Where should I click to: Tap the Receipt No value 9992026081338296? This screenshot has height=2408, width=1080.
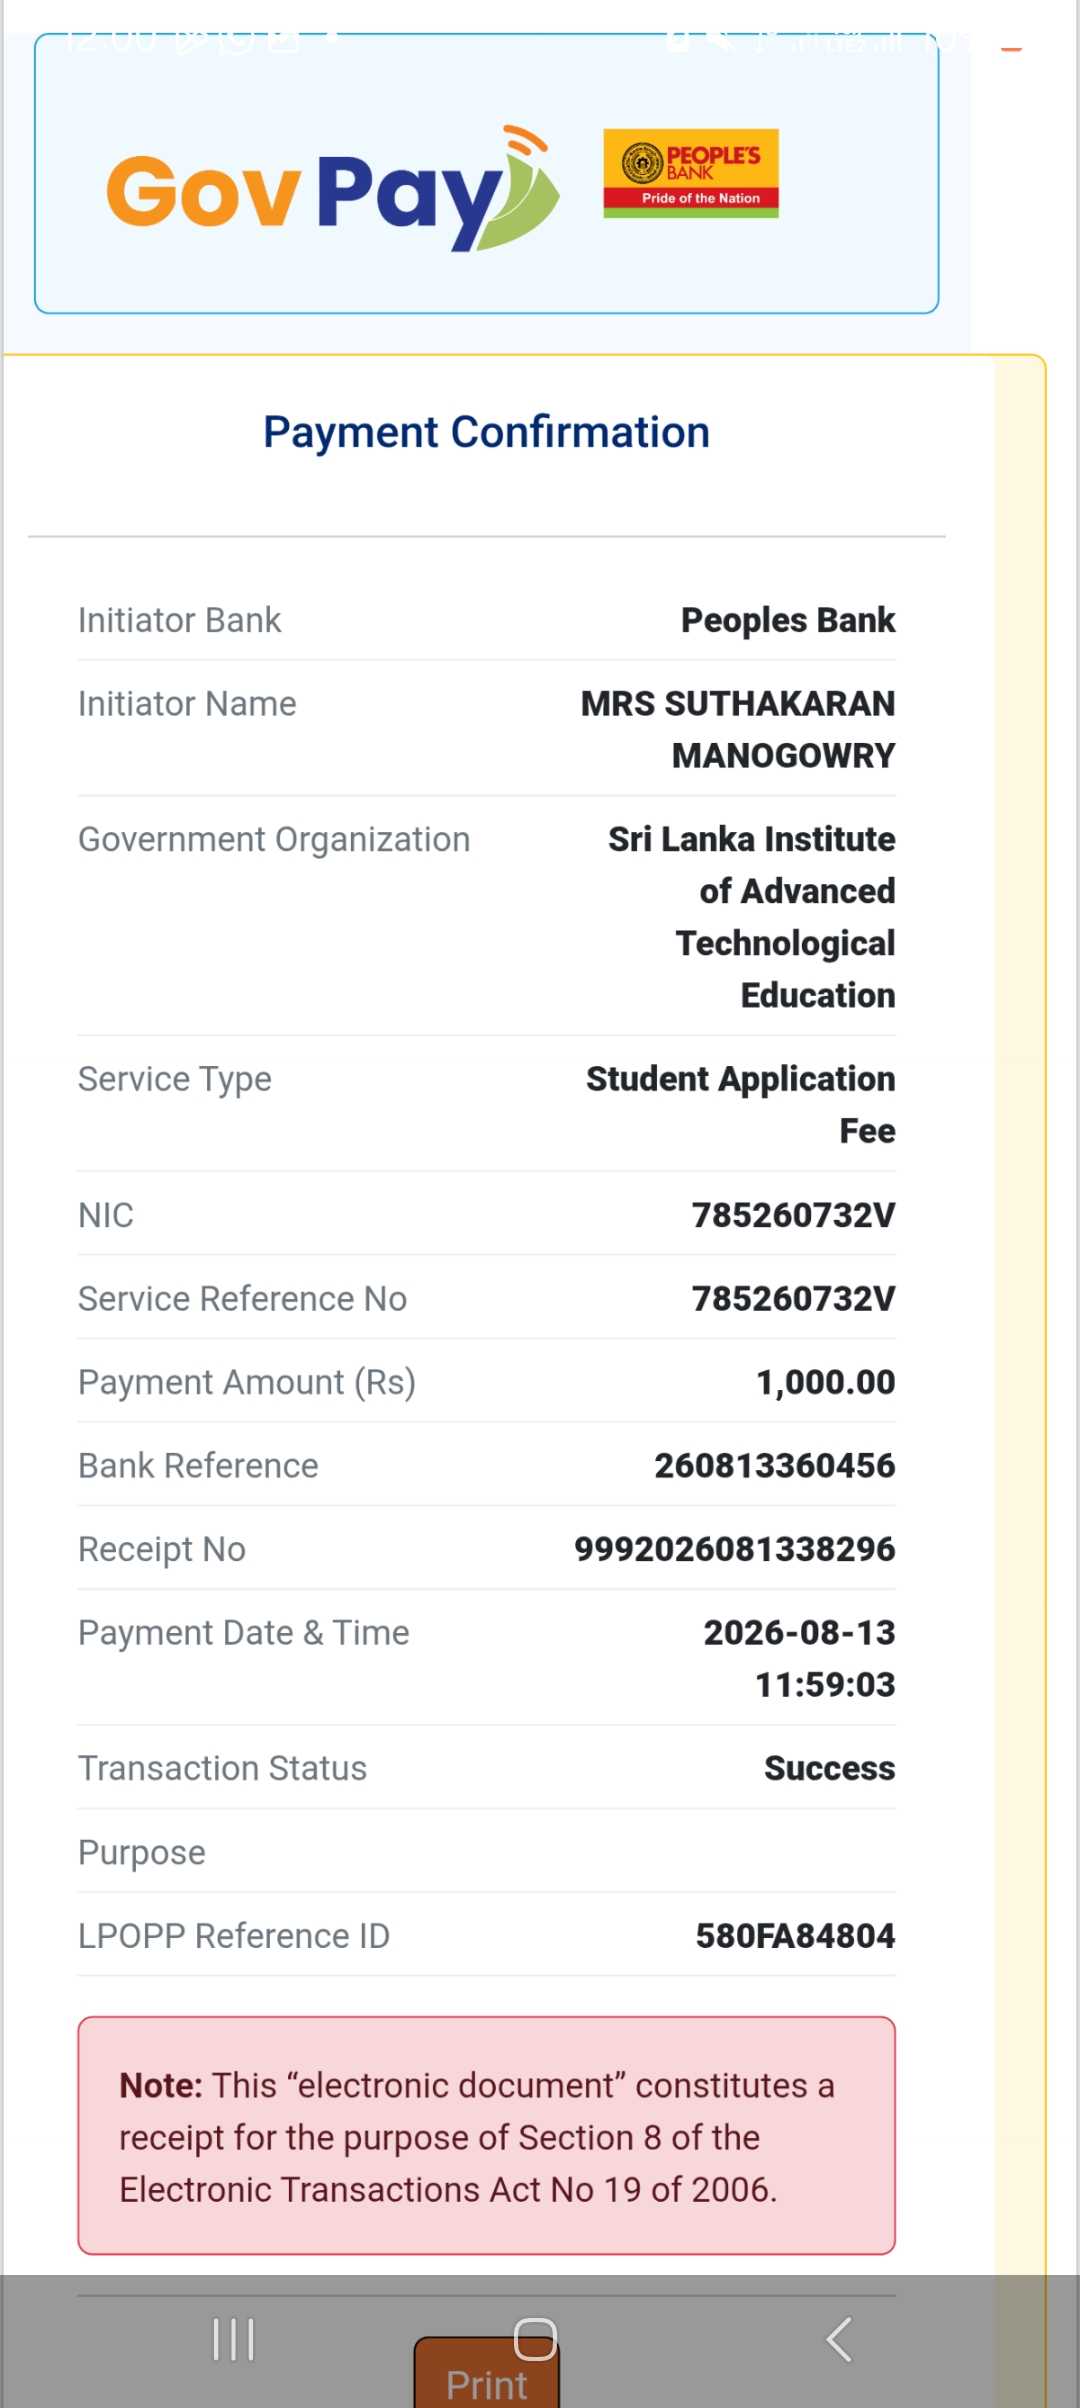click(x=735, y=1549)
